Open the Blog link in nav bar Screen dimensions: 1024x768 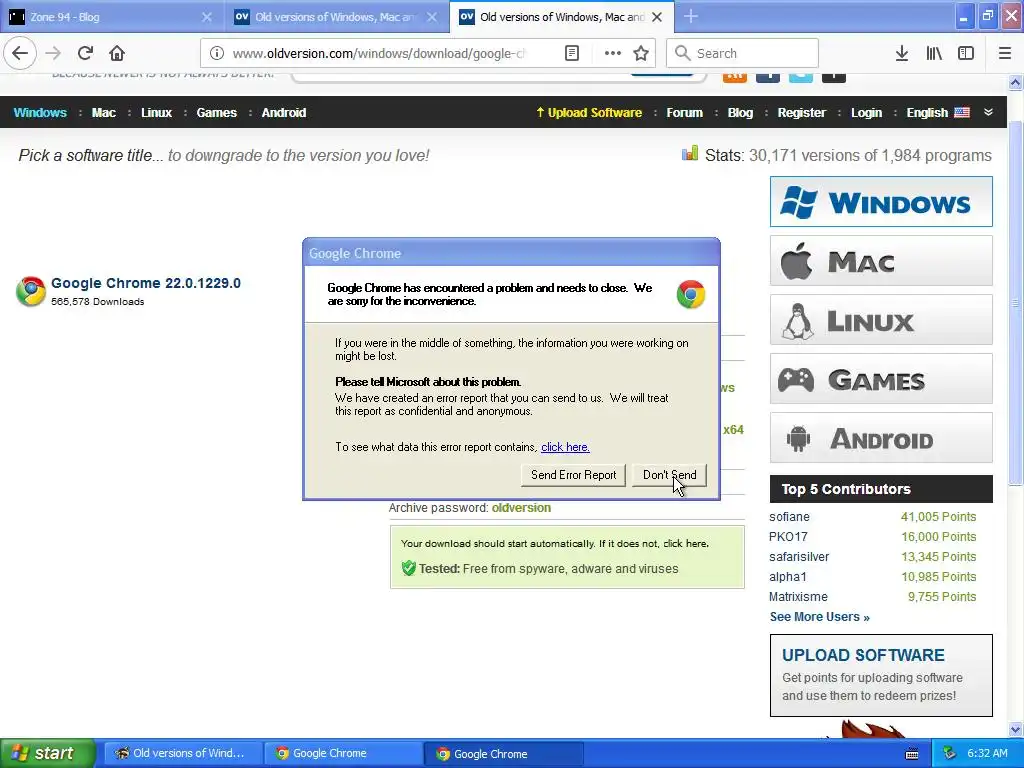pyautogui.click(x=740, y=112)
